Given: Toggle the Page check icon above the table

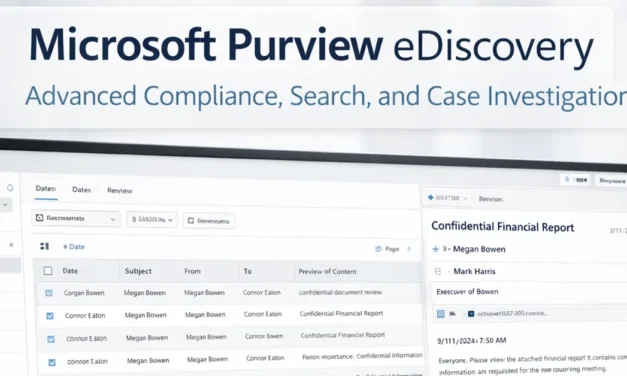Looking at the screenshot, I should 378,249.
